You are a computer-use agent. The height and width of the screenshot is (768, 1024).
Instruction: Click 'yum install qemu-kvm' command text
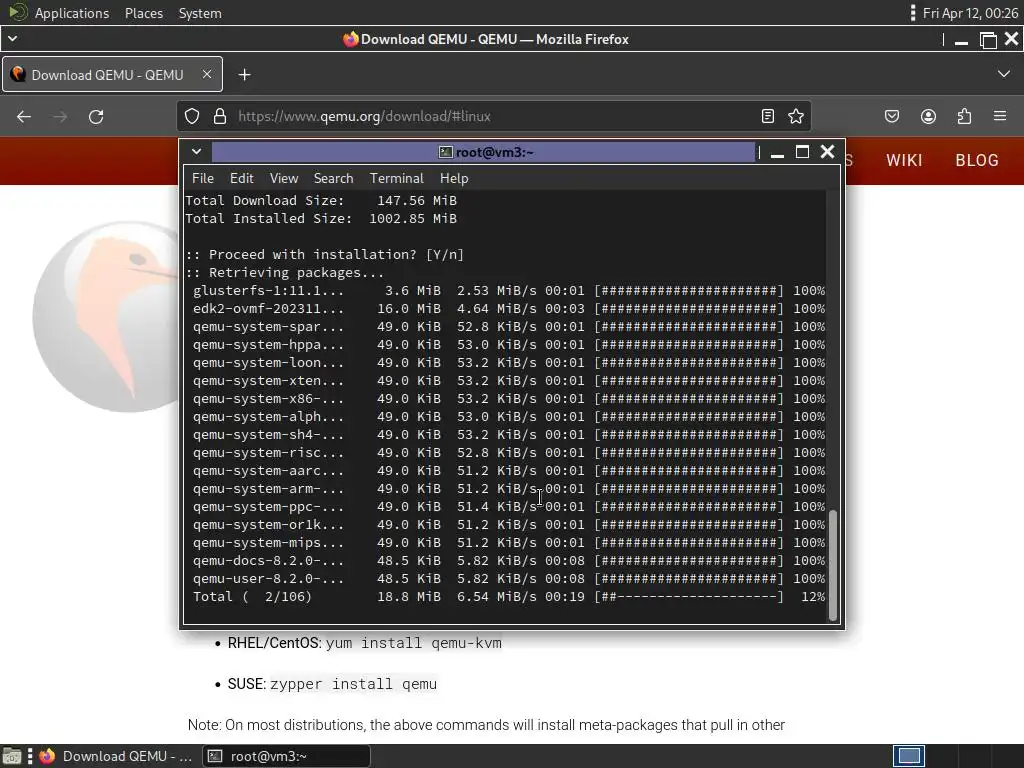tap(413, 643)
